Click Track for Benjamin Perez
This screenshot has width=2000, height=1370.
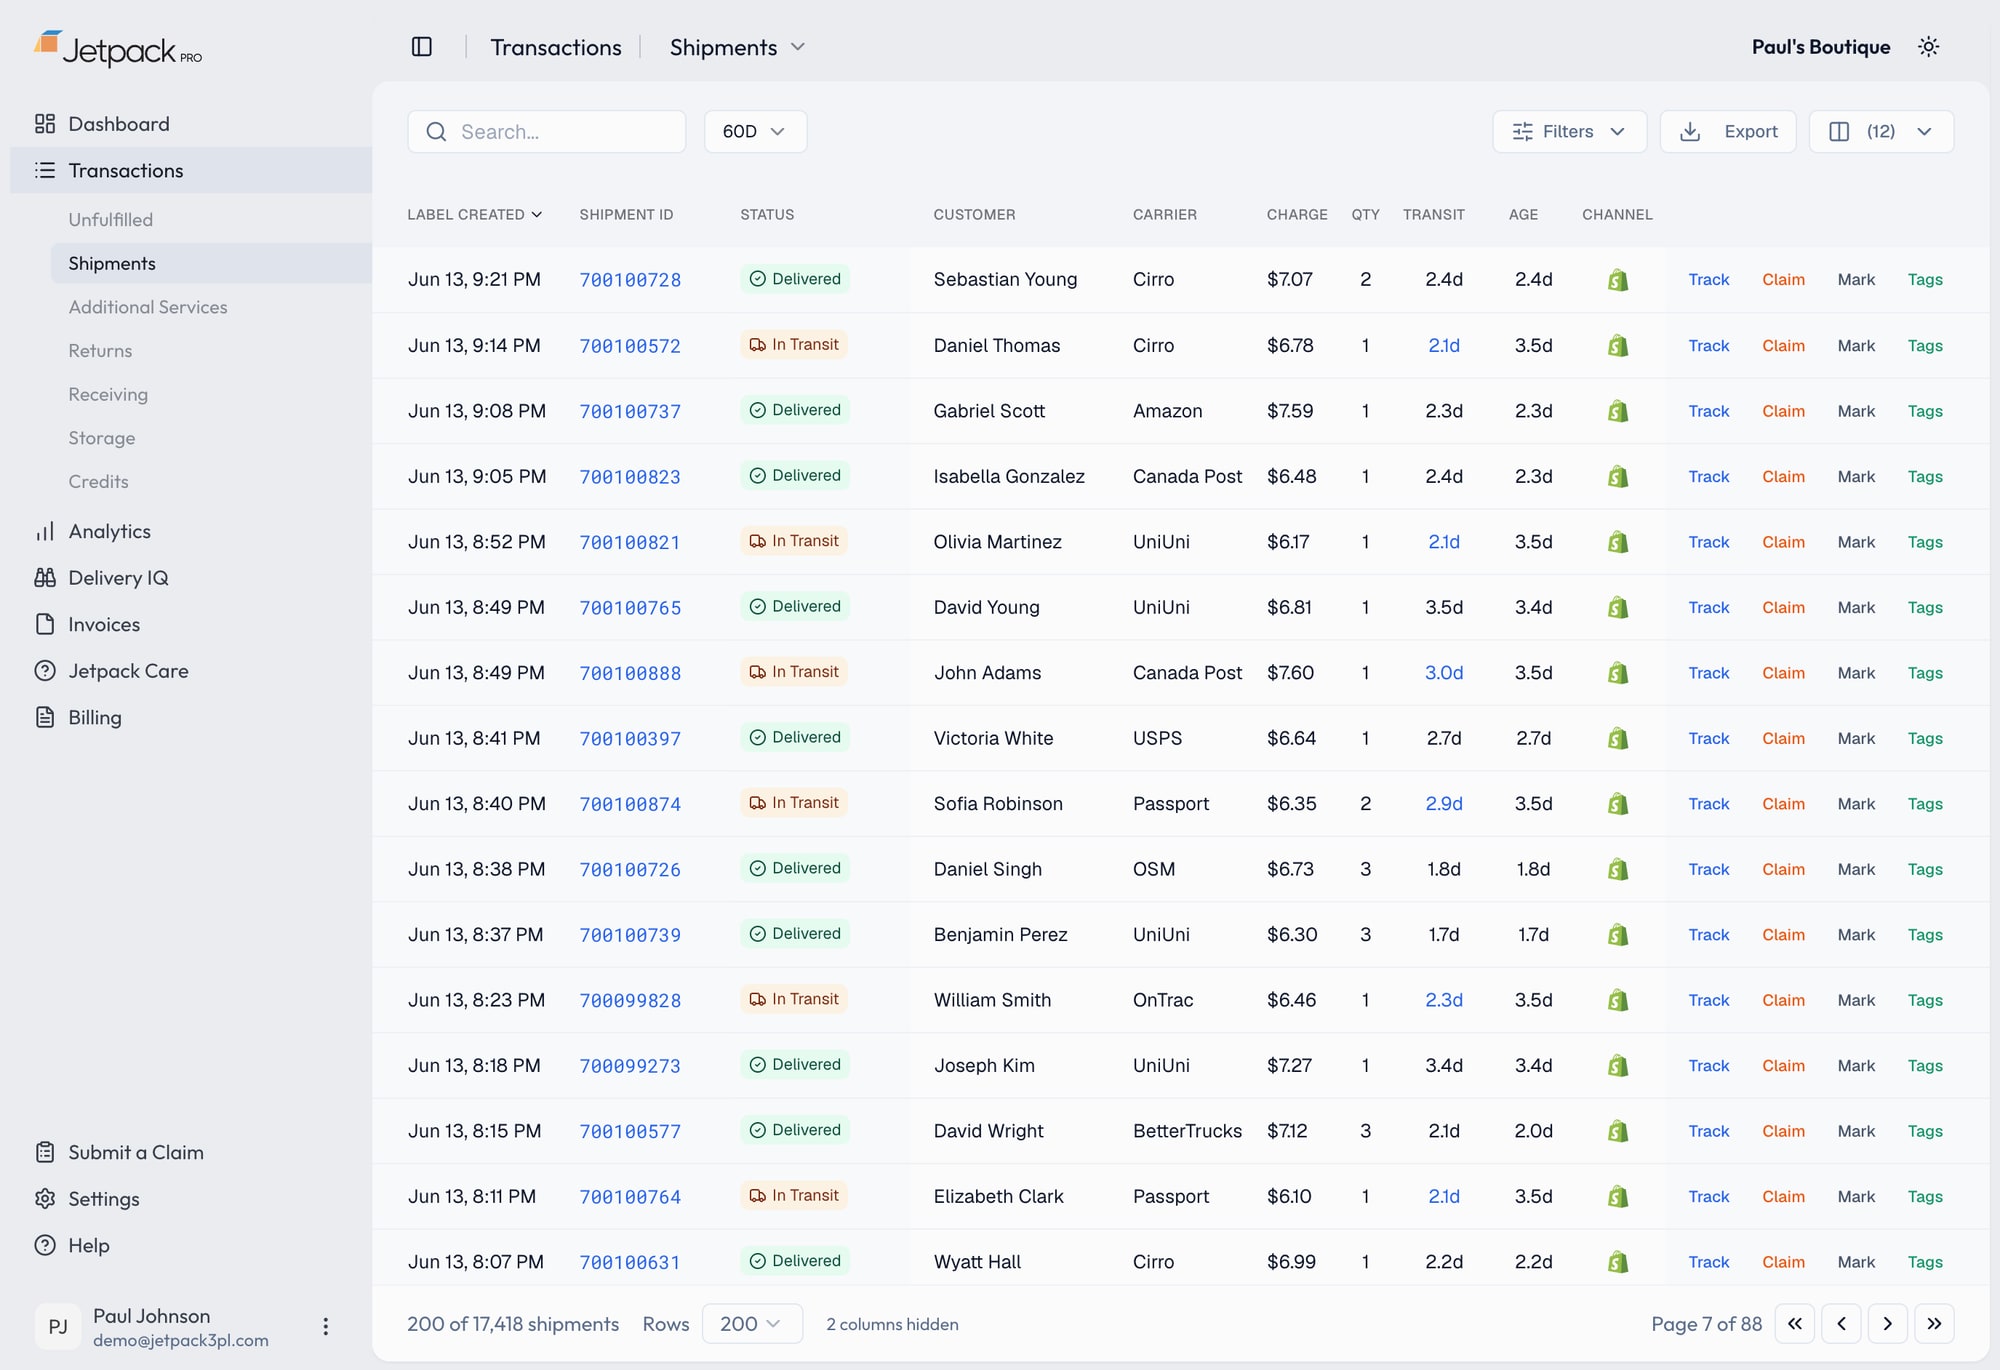[x=1708, y=935]
